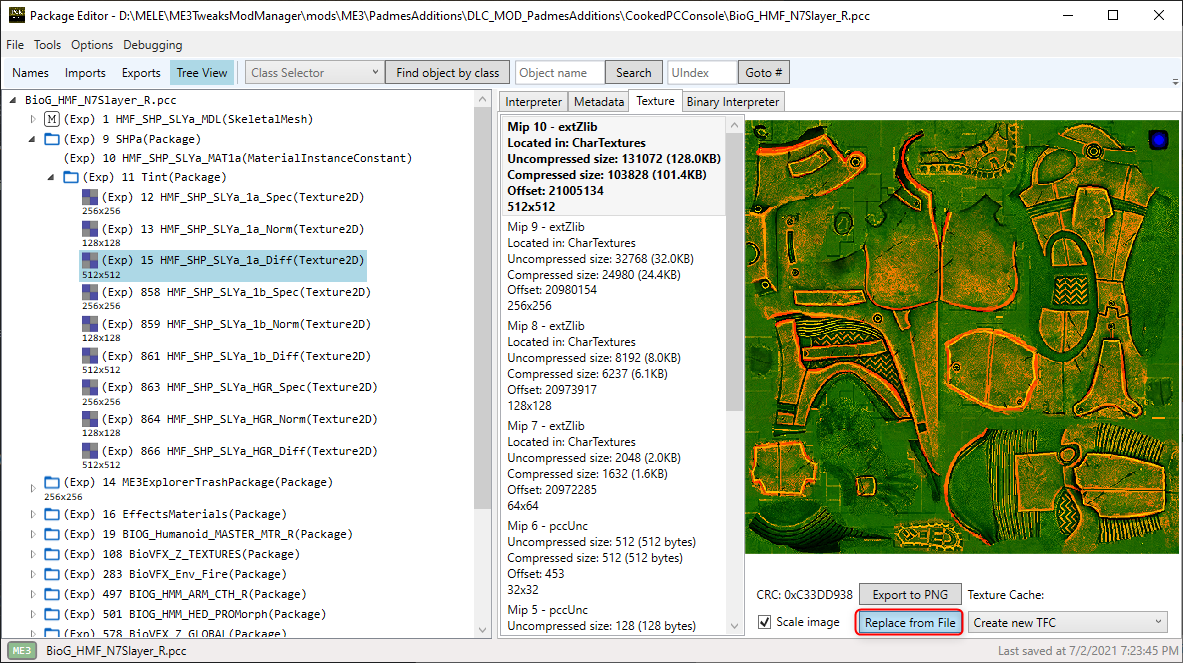The image size is (1183, 663).
Task: Open the File menu
Action: 15,45
